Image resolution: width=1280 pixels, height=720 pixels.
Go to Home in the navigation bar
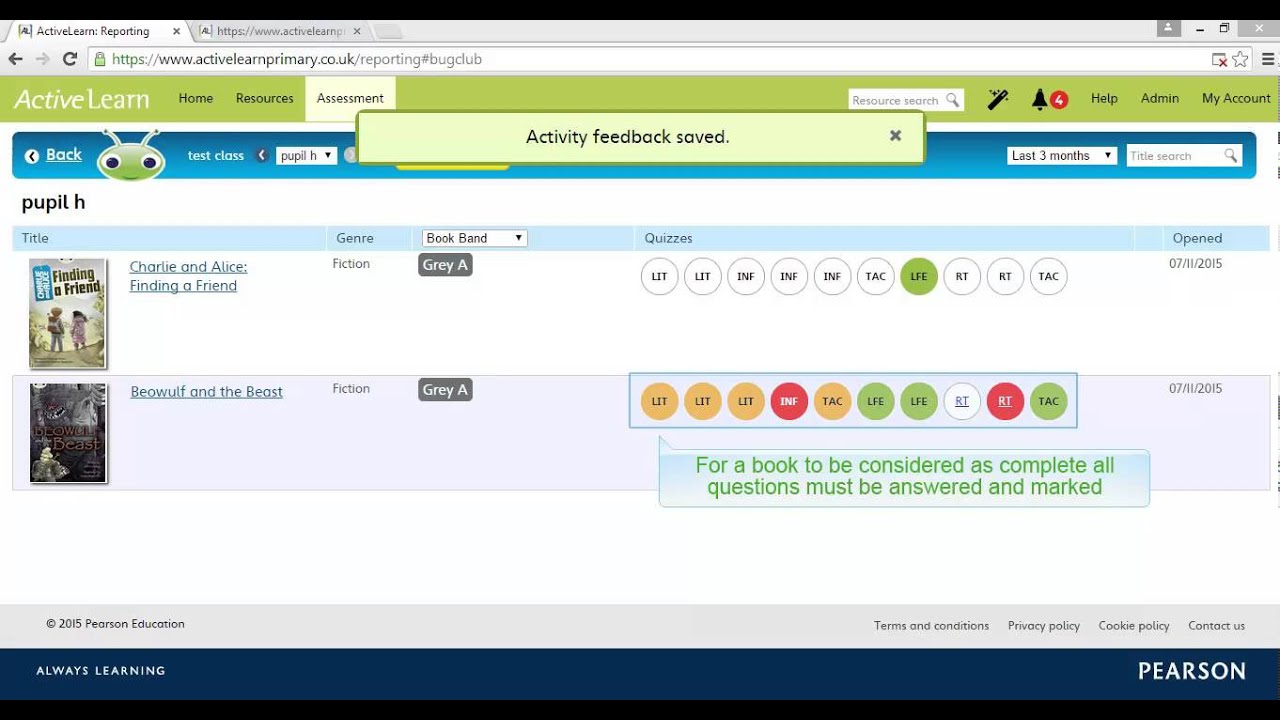[195, 98]
